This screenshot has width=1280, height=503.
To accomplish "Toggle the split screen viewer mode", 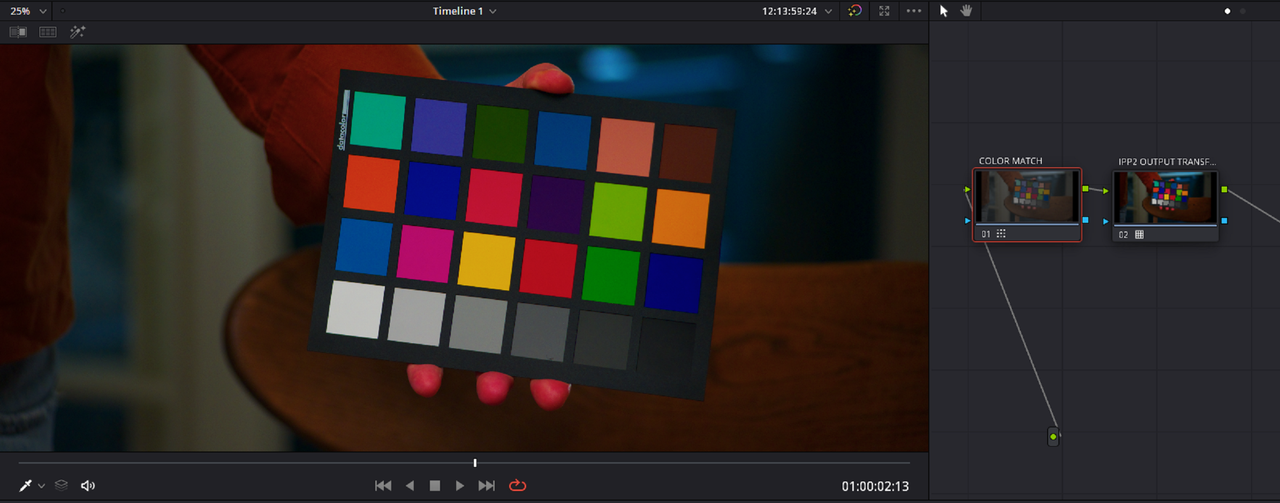I will (x=48, y=32).
